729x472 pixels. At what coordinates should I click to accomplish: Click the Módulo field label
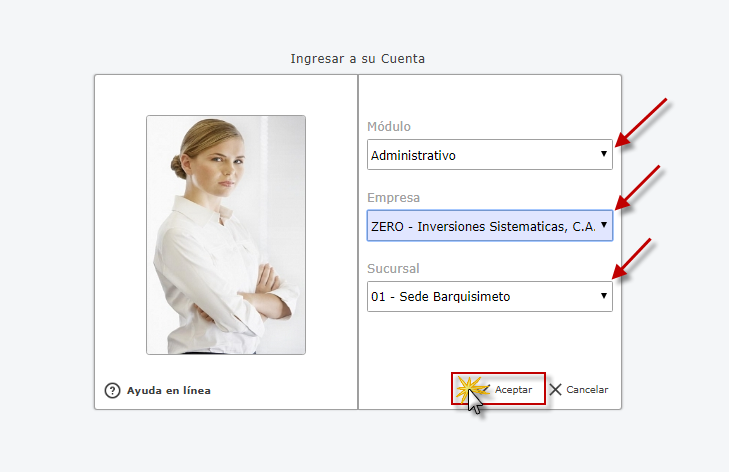(x=389, y=127)
